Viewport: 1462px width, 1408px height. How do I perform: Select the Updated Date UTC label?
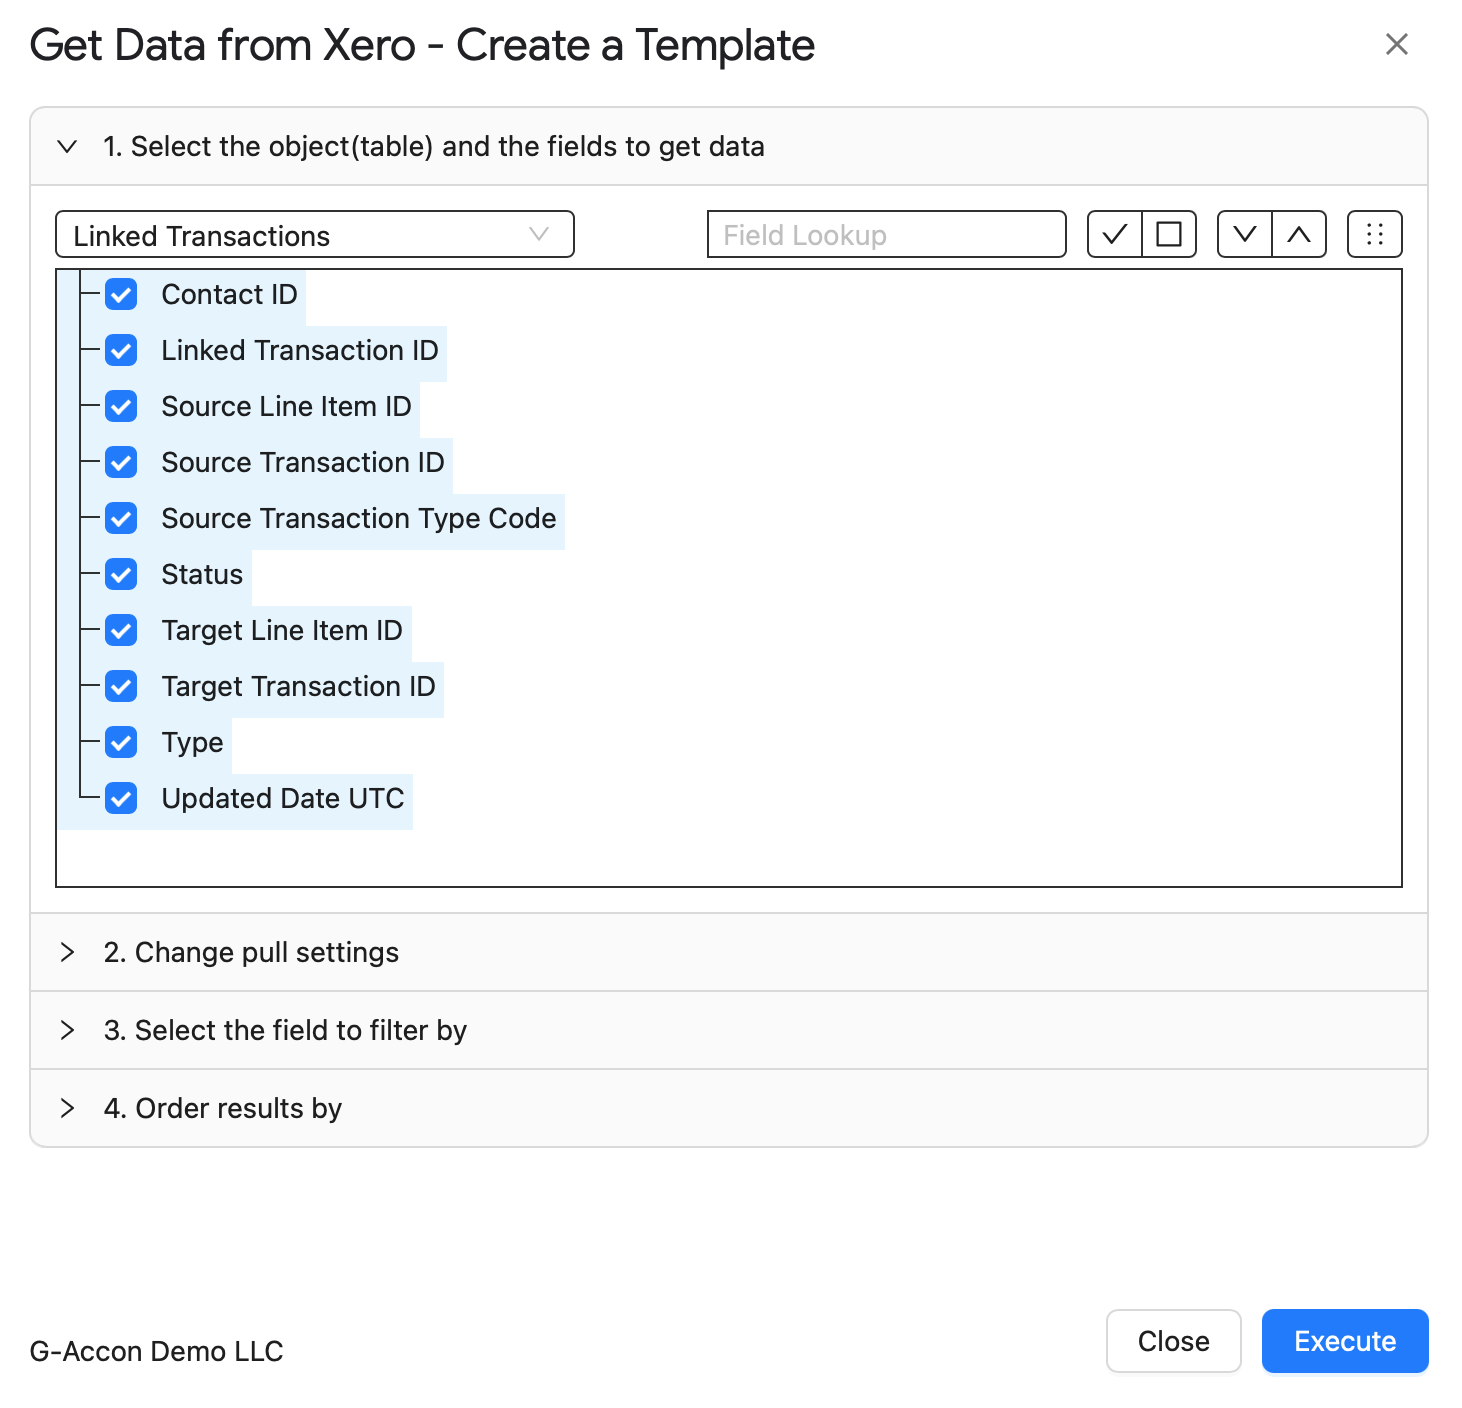coord(283,798)
